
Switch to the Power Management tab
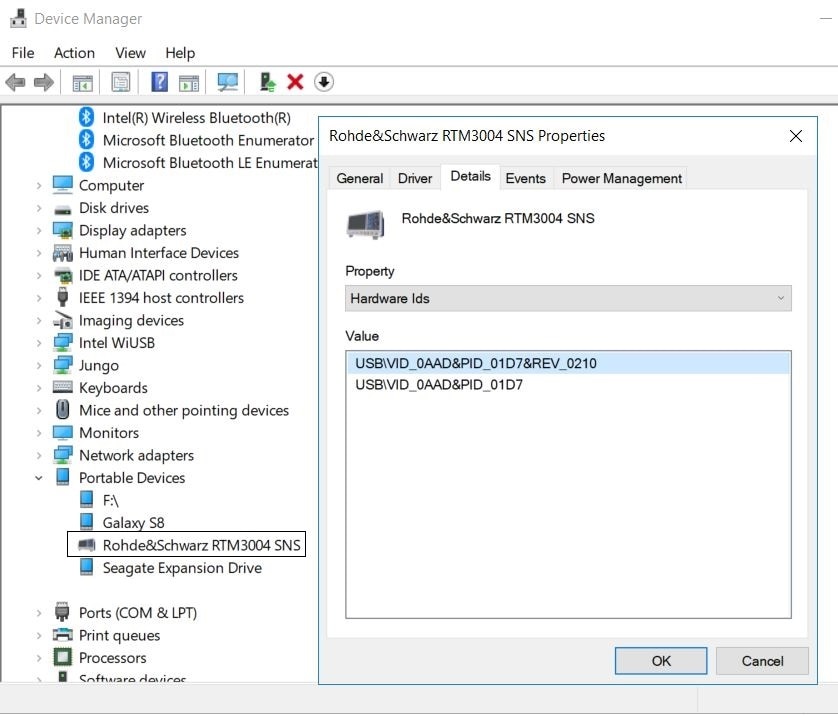[x=621, y=178]
